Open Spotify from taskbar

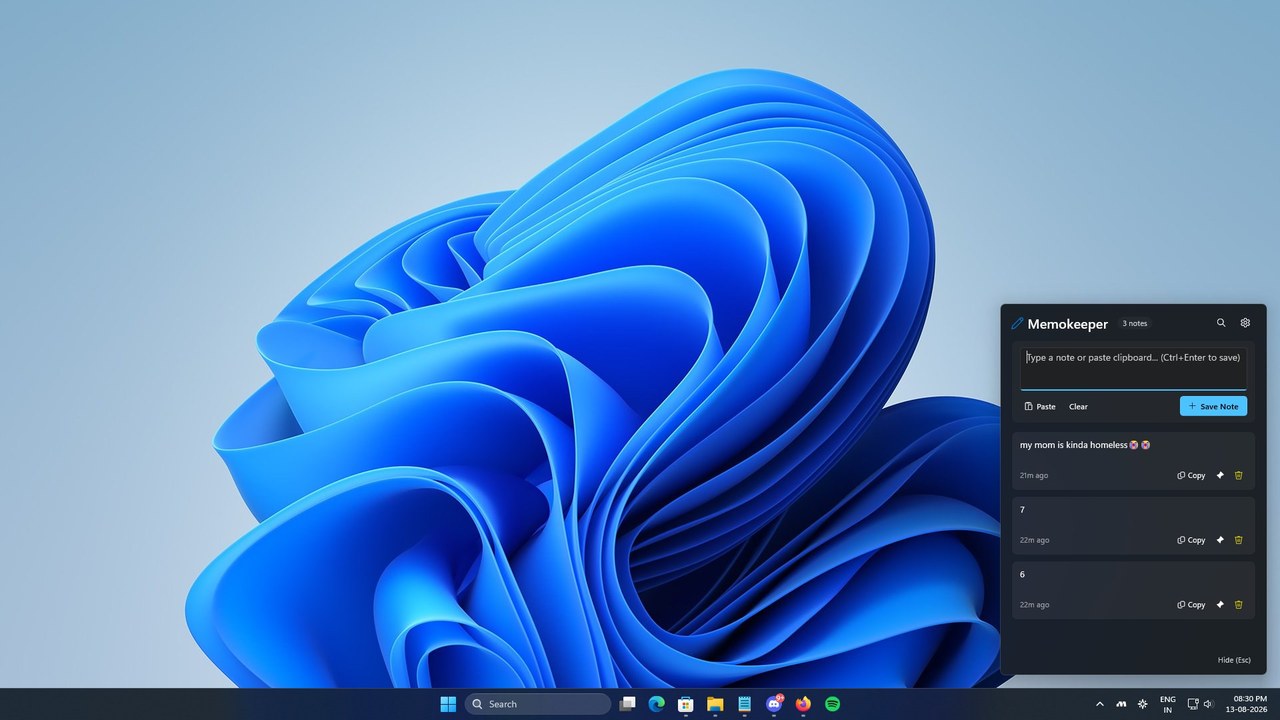tap(832, 704)
